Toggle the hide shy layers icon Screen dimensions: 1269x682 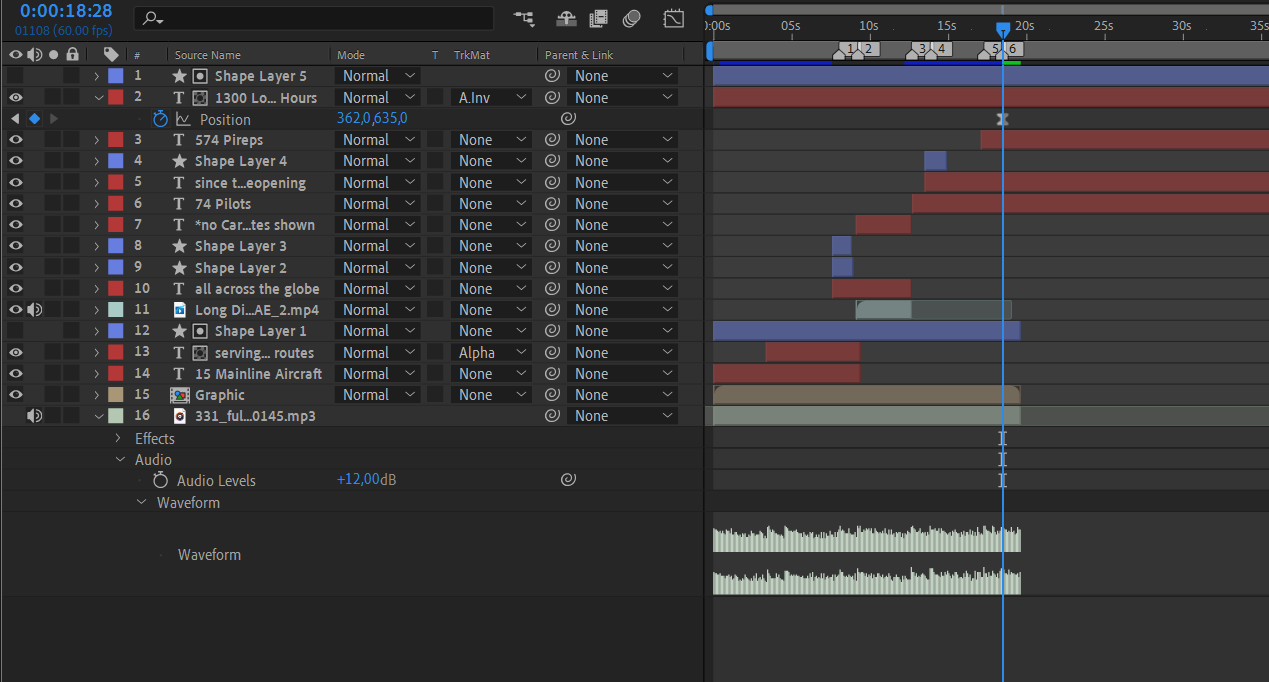coord(566,18)
